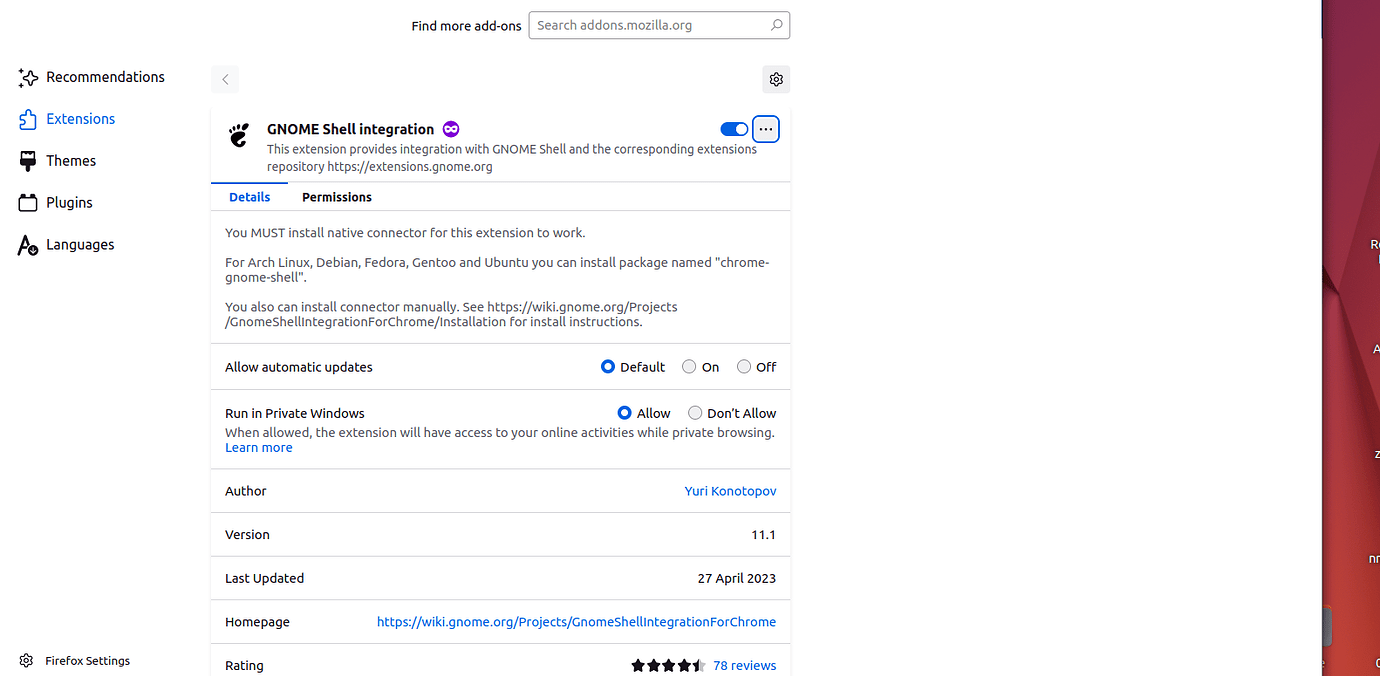Open Yuri Konotopov author link
This screenshot has width=1380, height=676.
coord(730,491)
